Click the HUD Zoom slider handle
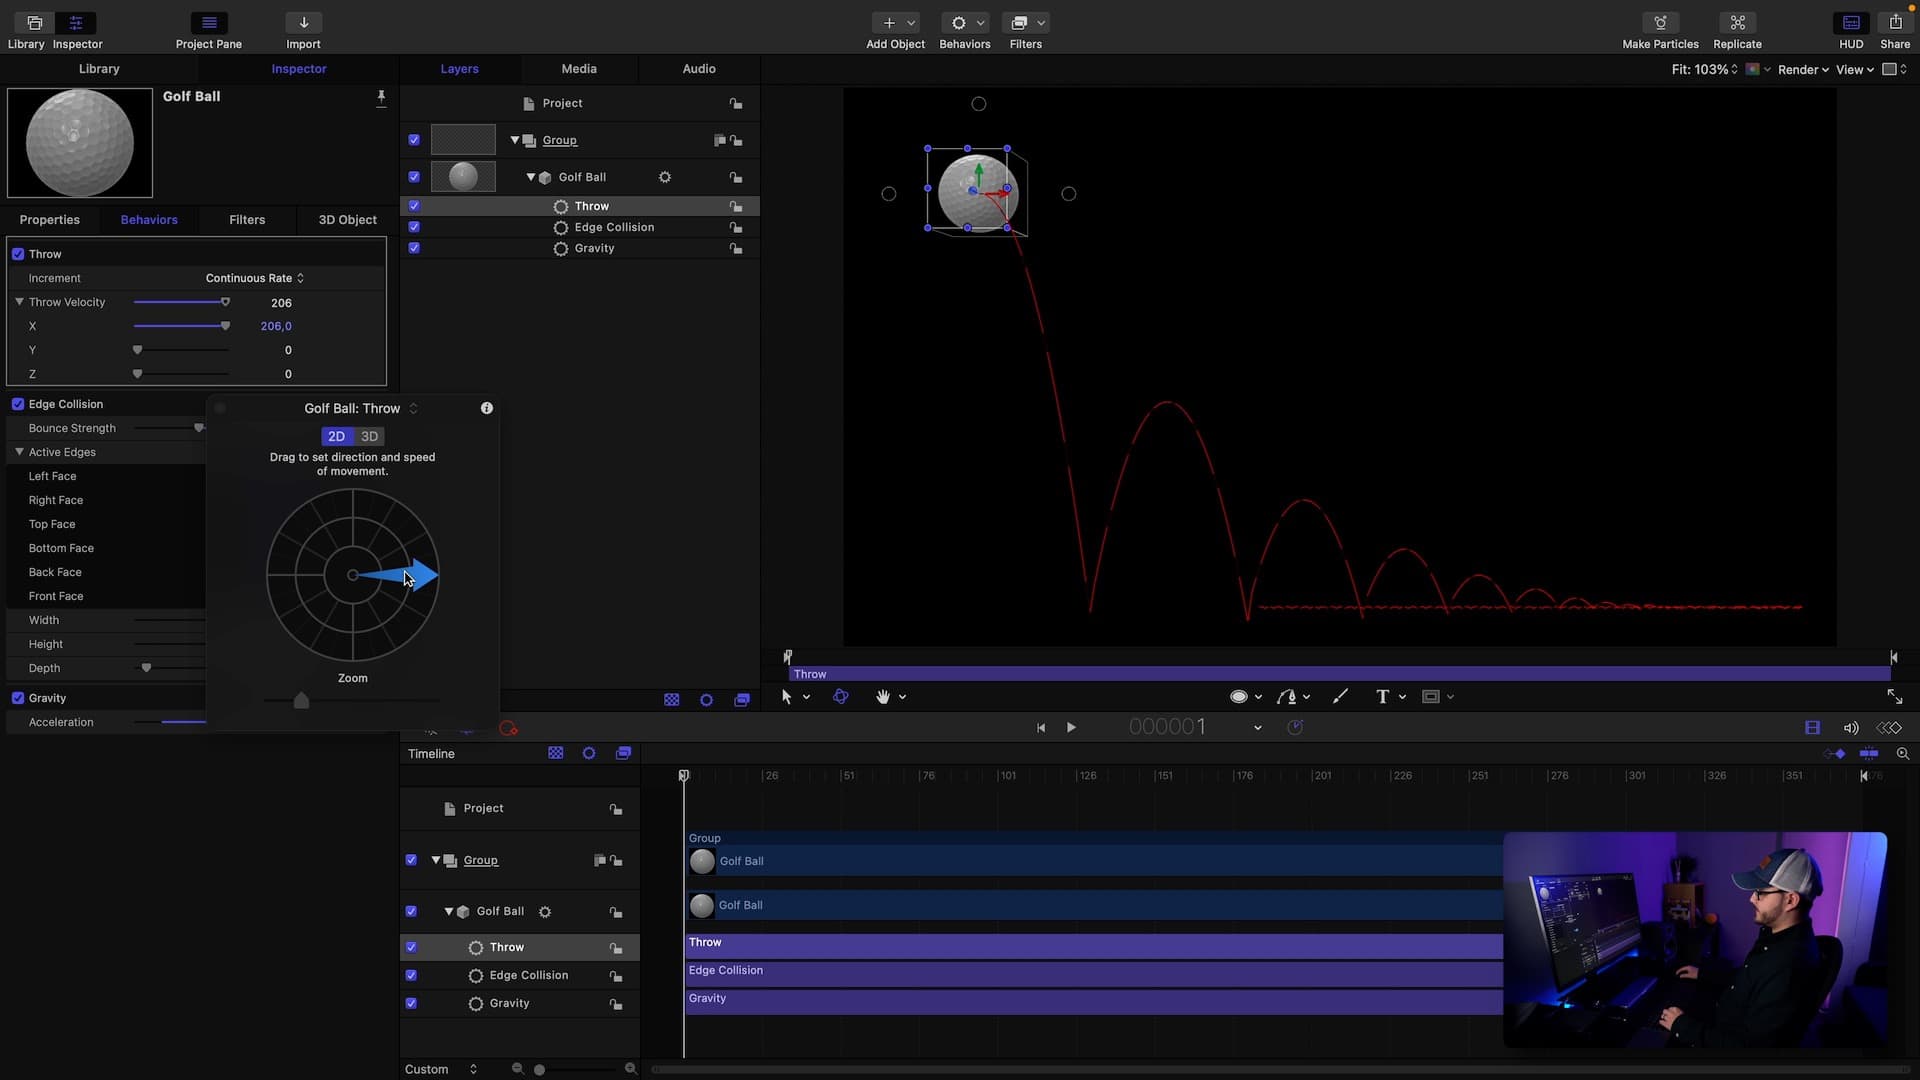The height and width of the screenshot is (1080, 1920). (301, 701)
